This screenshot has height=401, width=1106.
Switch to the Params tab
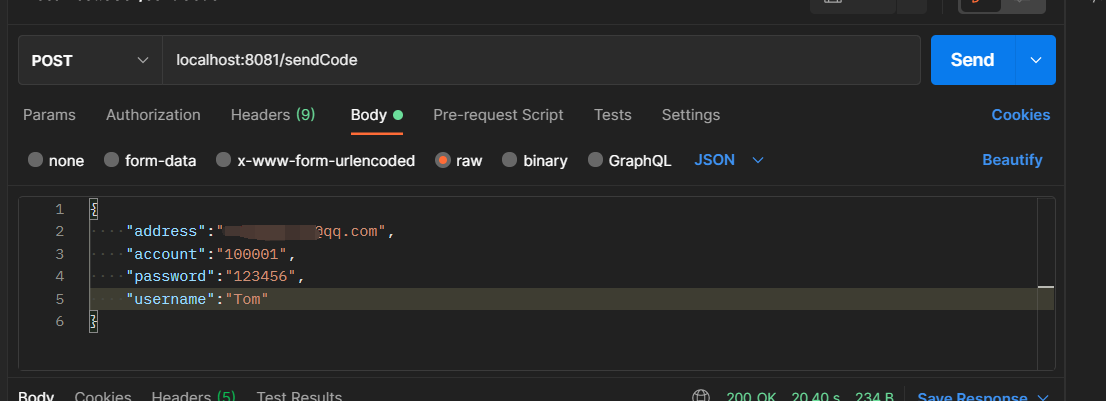(x=49, y=115)
